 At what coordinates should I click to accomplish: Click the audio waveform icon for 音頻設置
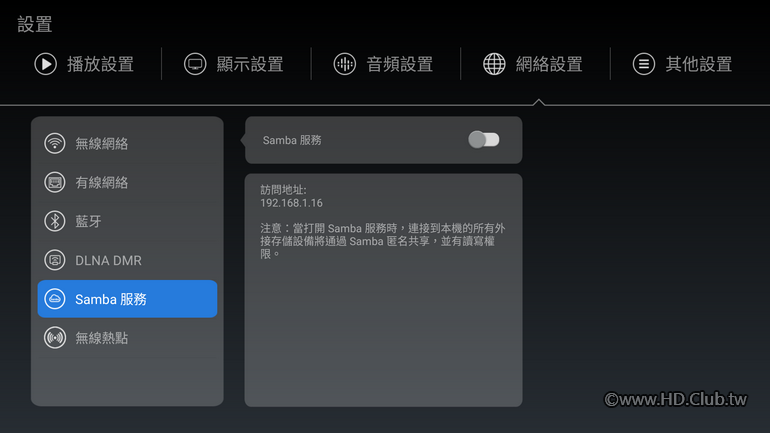click(345, 64)
